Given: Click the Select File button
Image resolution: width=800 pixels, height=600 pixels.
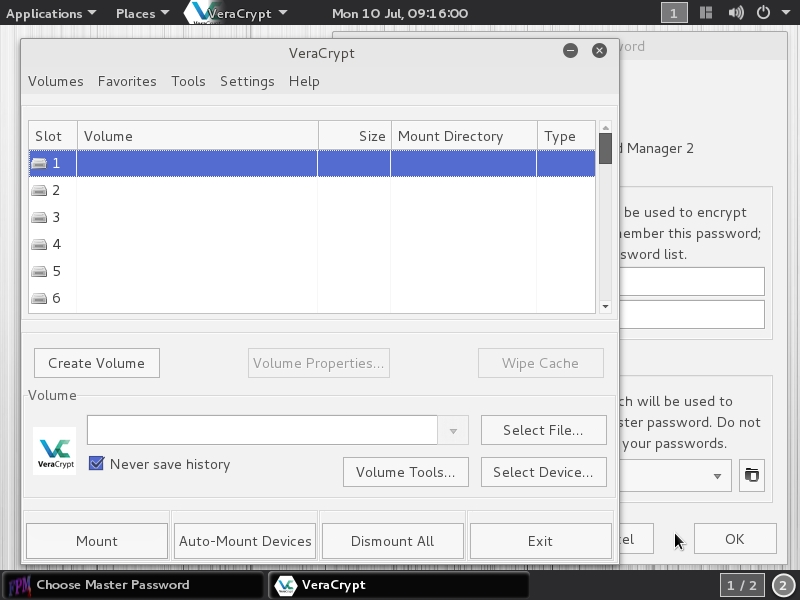Looking at the screenshot, I should click(544, 430).
